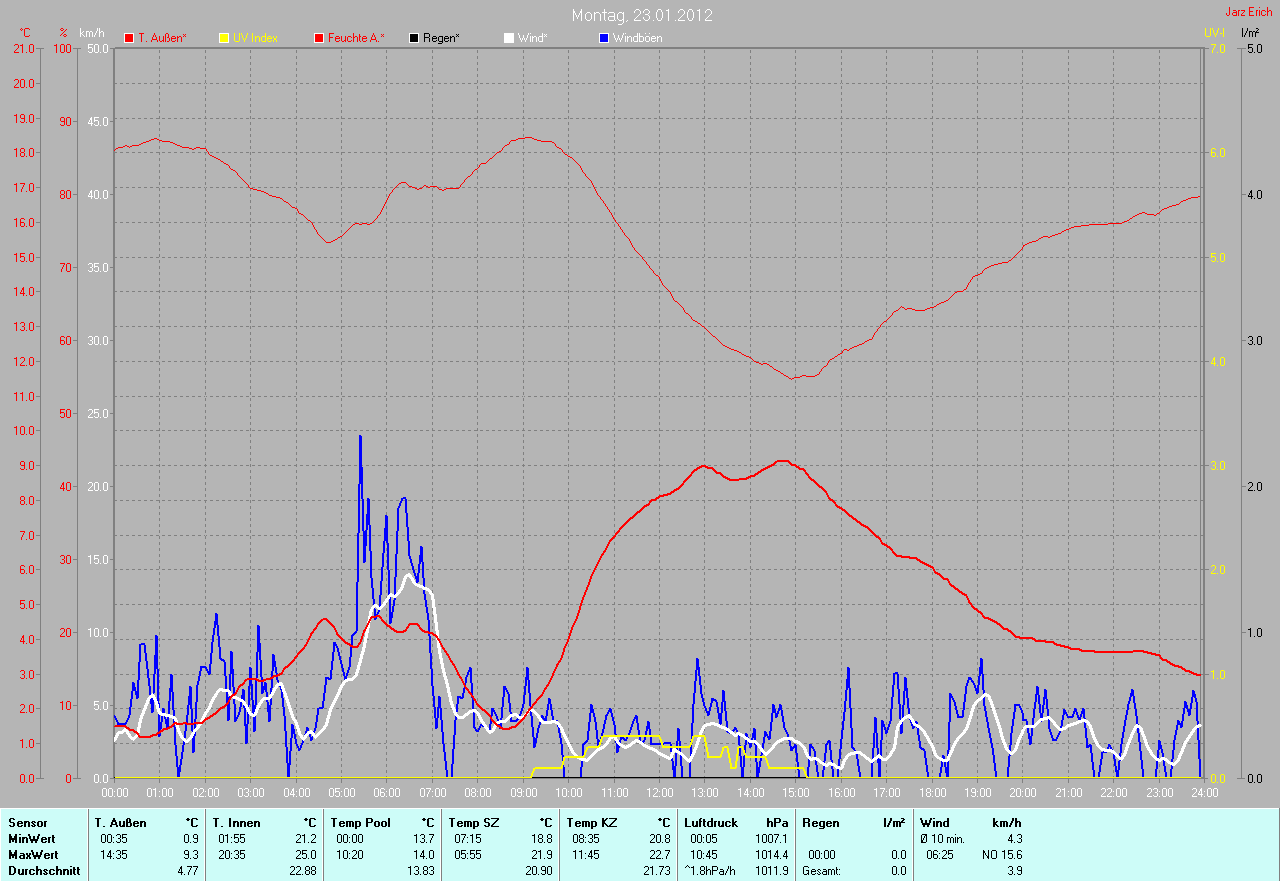Select the 'MaxWert' row label
Screen dimensions: 1280x881
click(x=34, y=855)
